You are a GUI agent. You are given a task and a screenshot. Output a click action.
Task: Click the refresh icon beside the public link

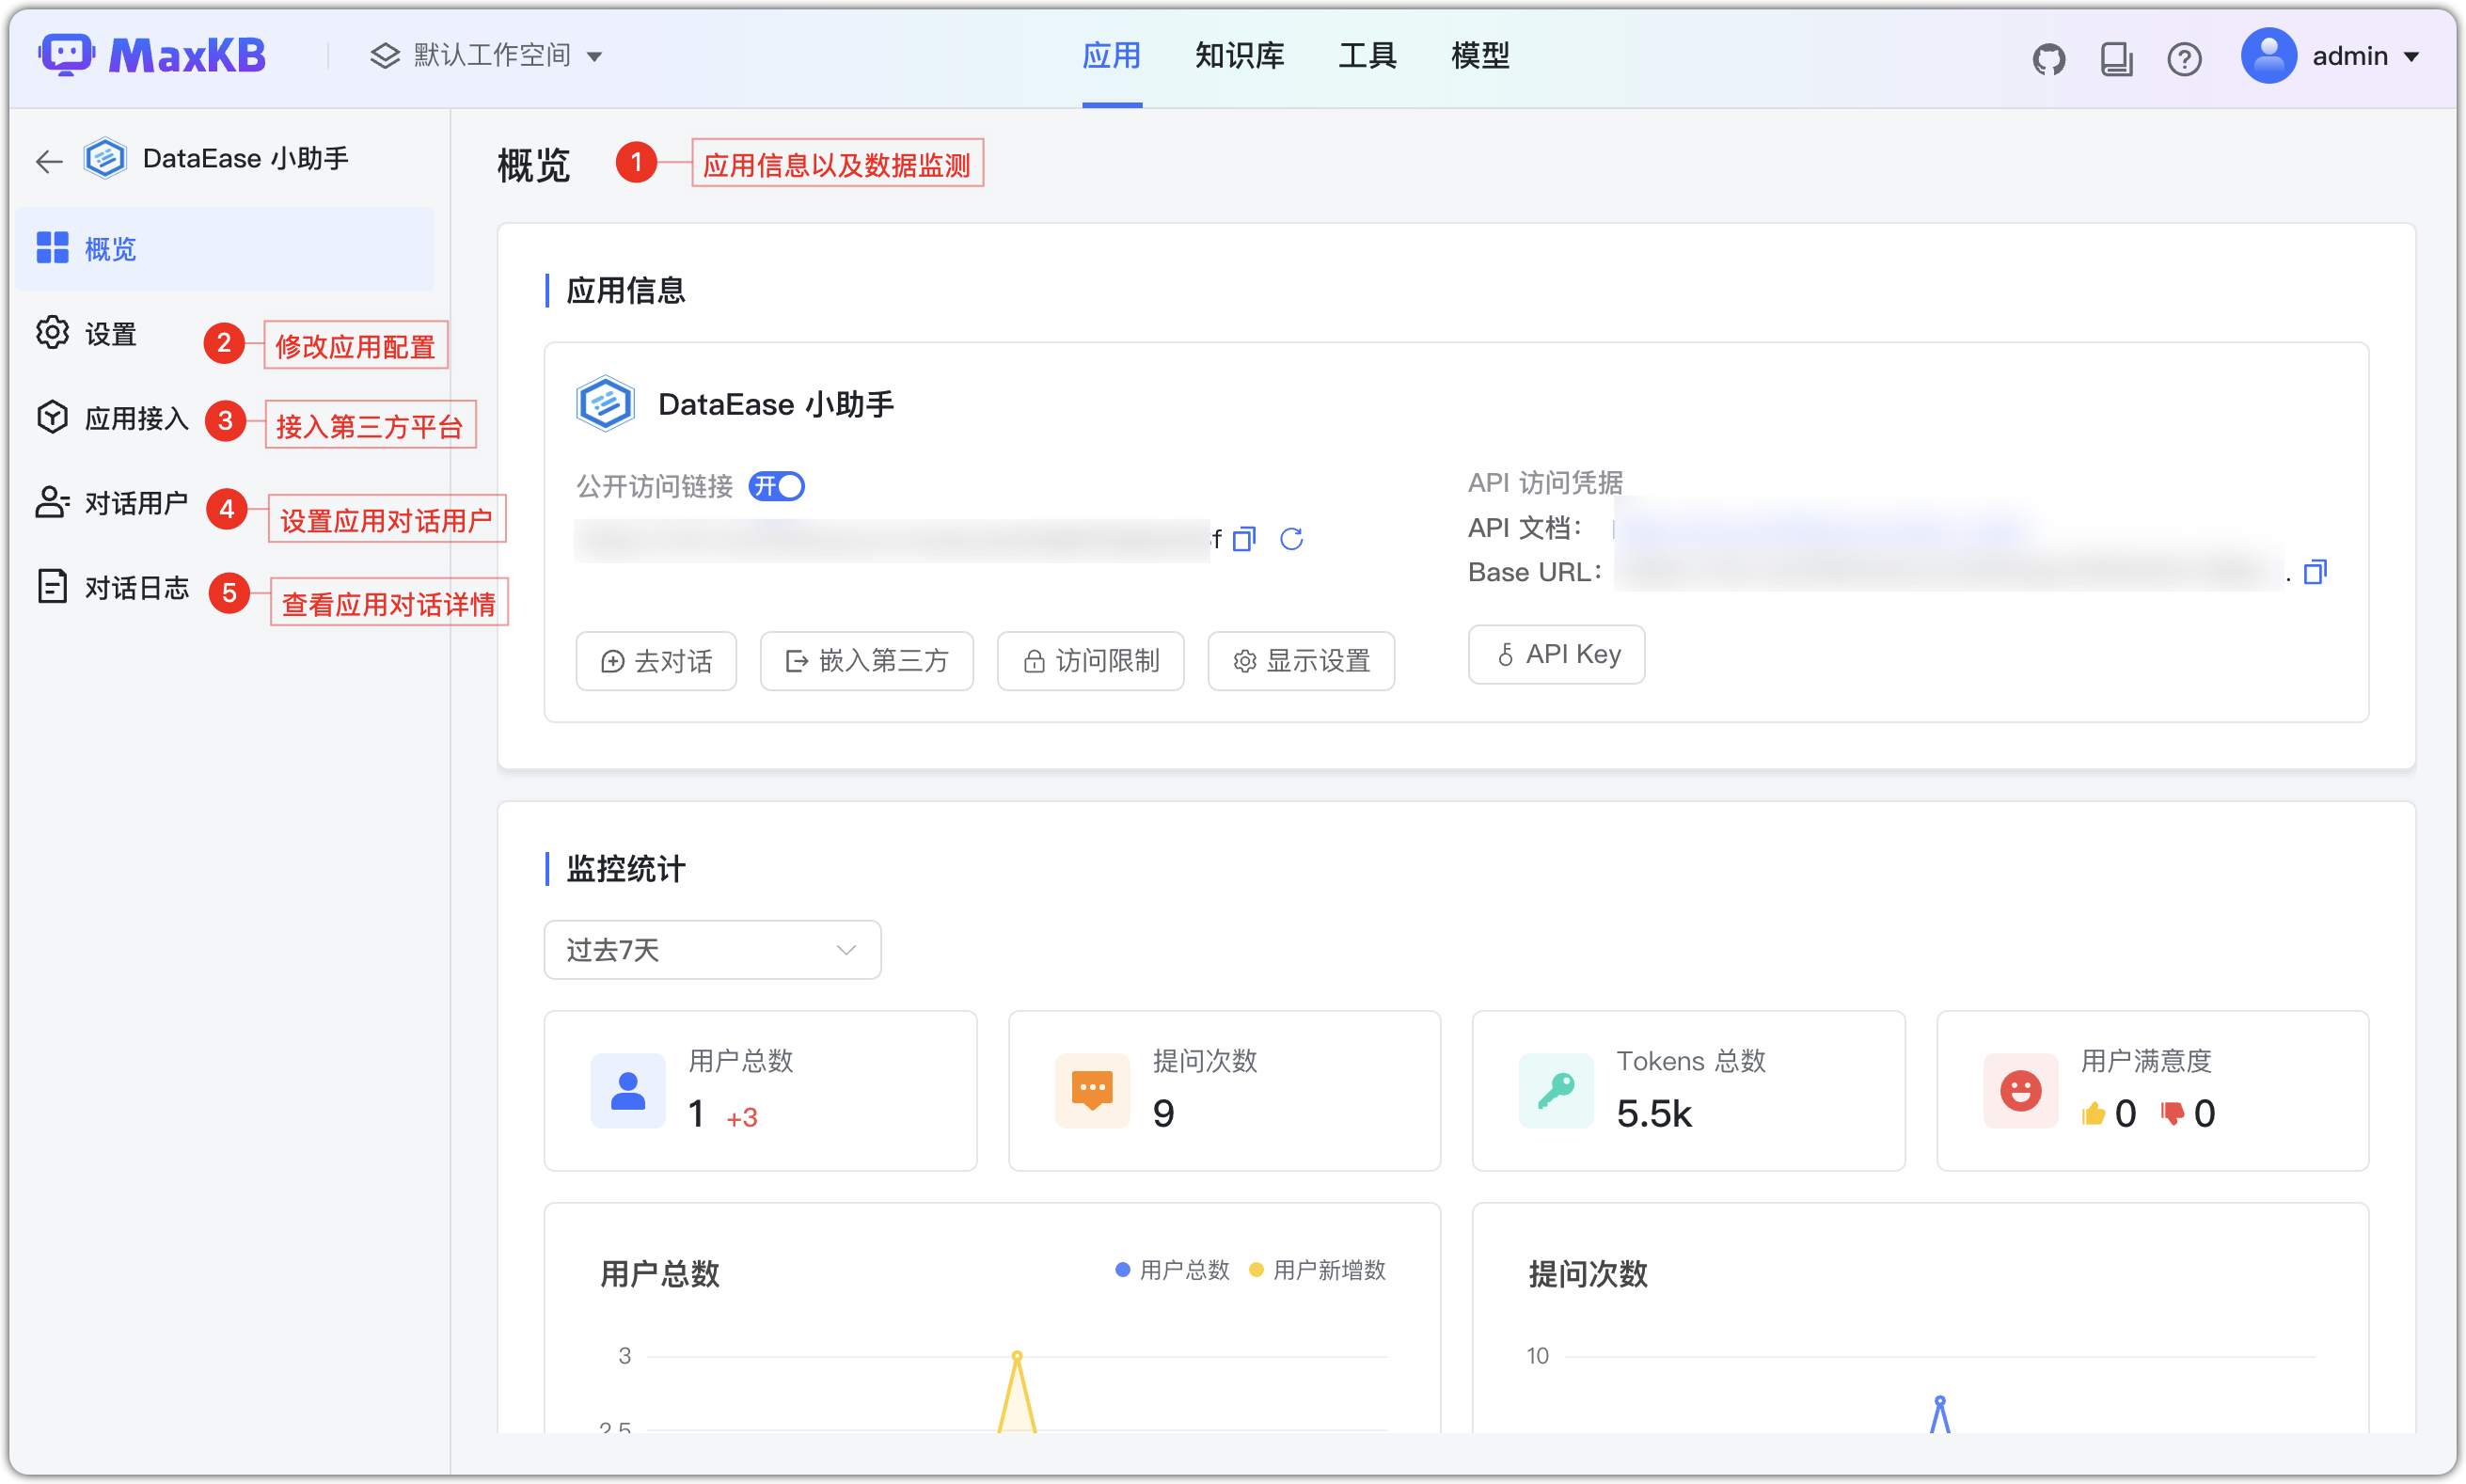click(x=1291, y=539)
